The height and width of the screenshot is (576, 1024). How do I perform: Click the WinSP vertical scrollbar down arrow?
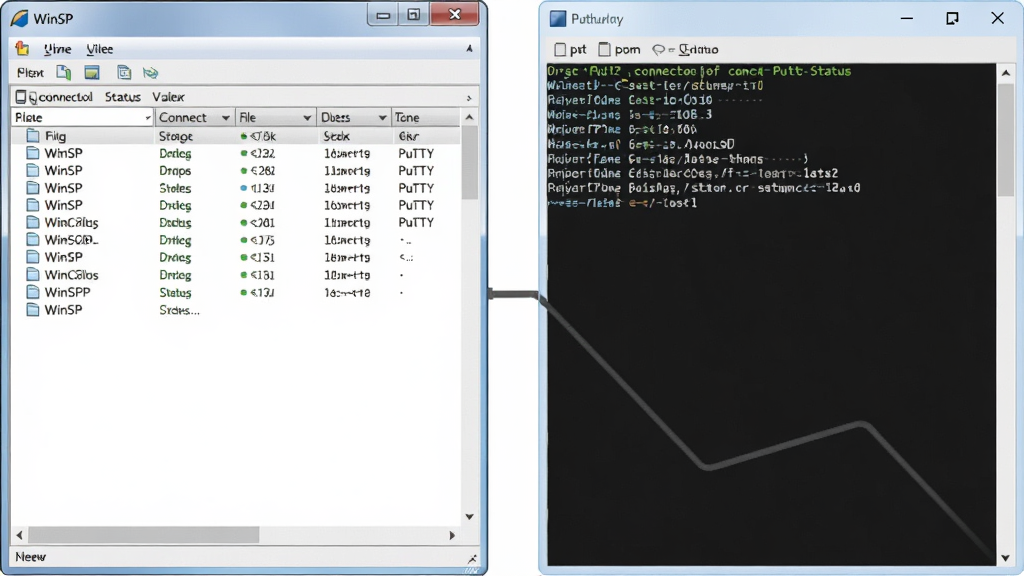pyautogui.click(x=469, y=517)
